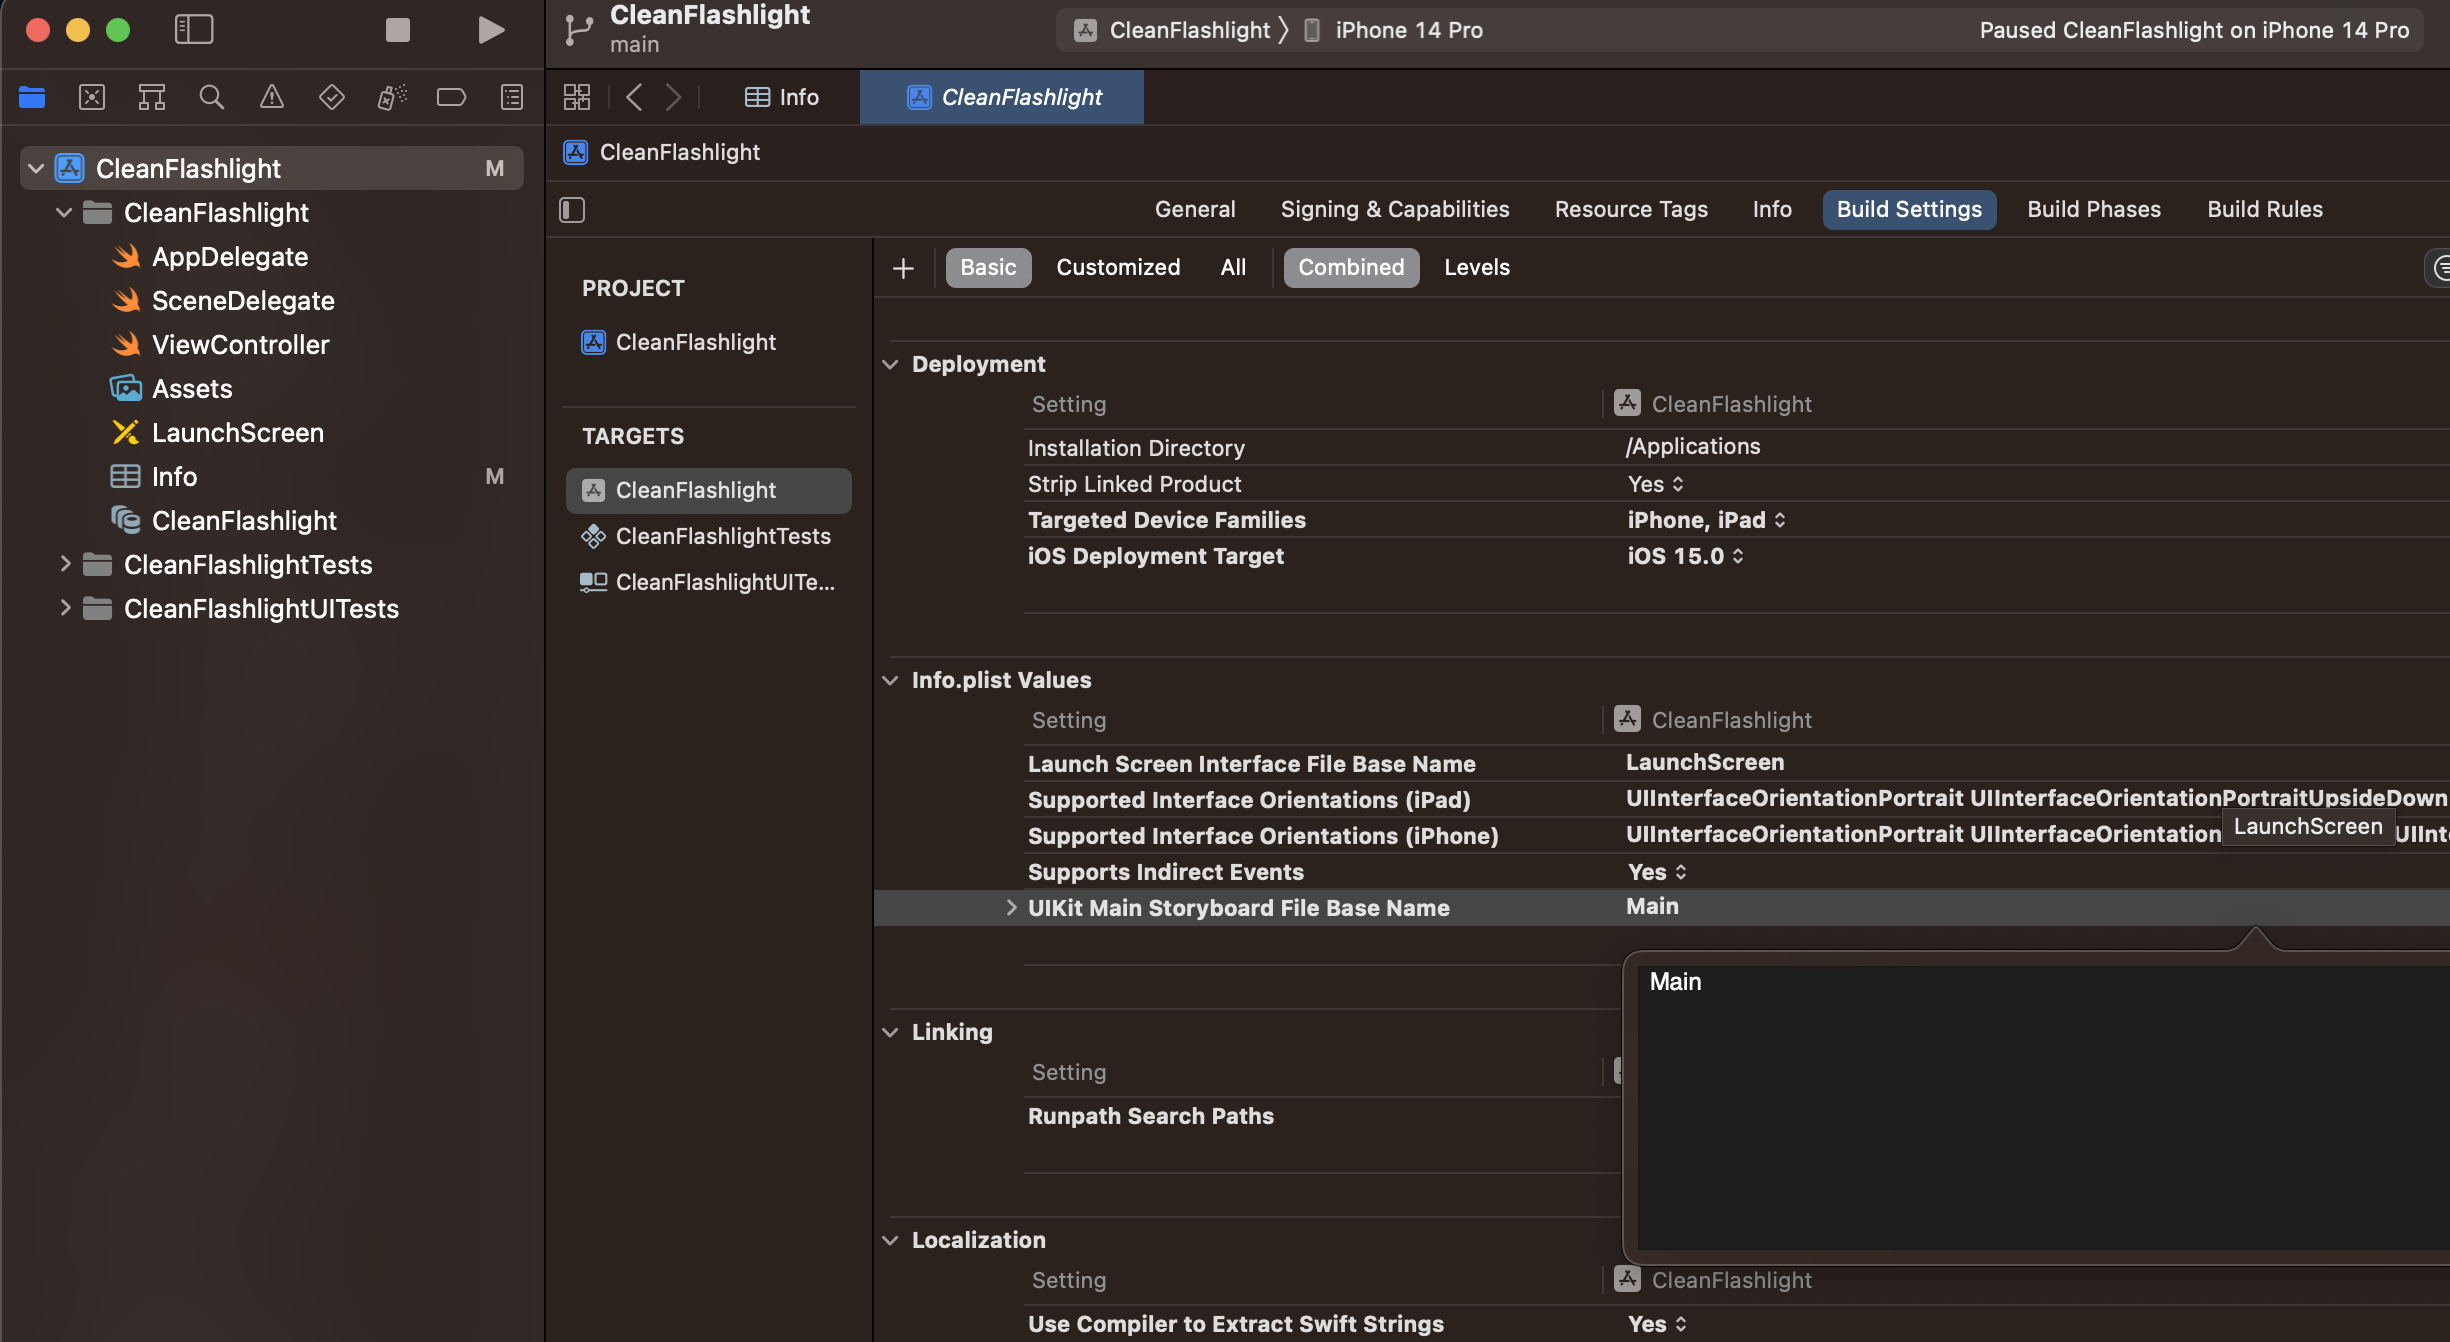Expand the CleanFlashlightTests folder
2450x1342 pixels.
click(x=65, y=564)
